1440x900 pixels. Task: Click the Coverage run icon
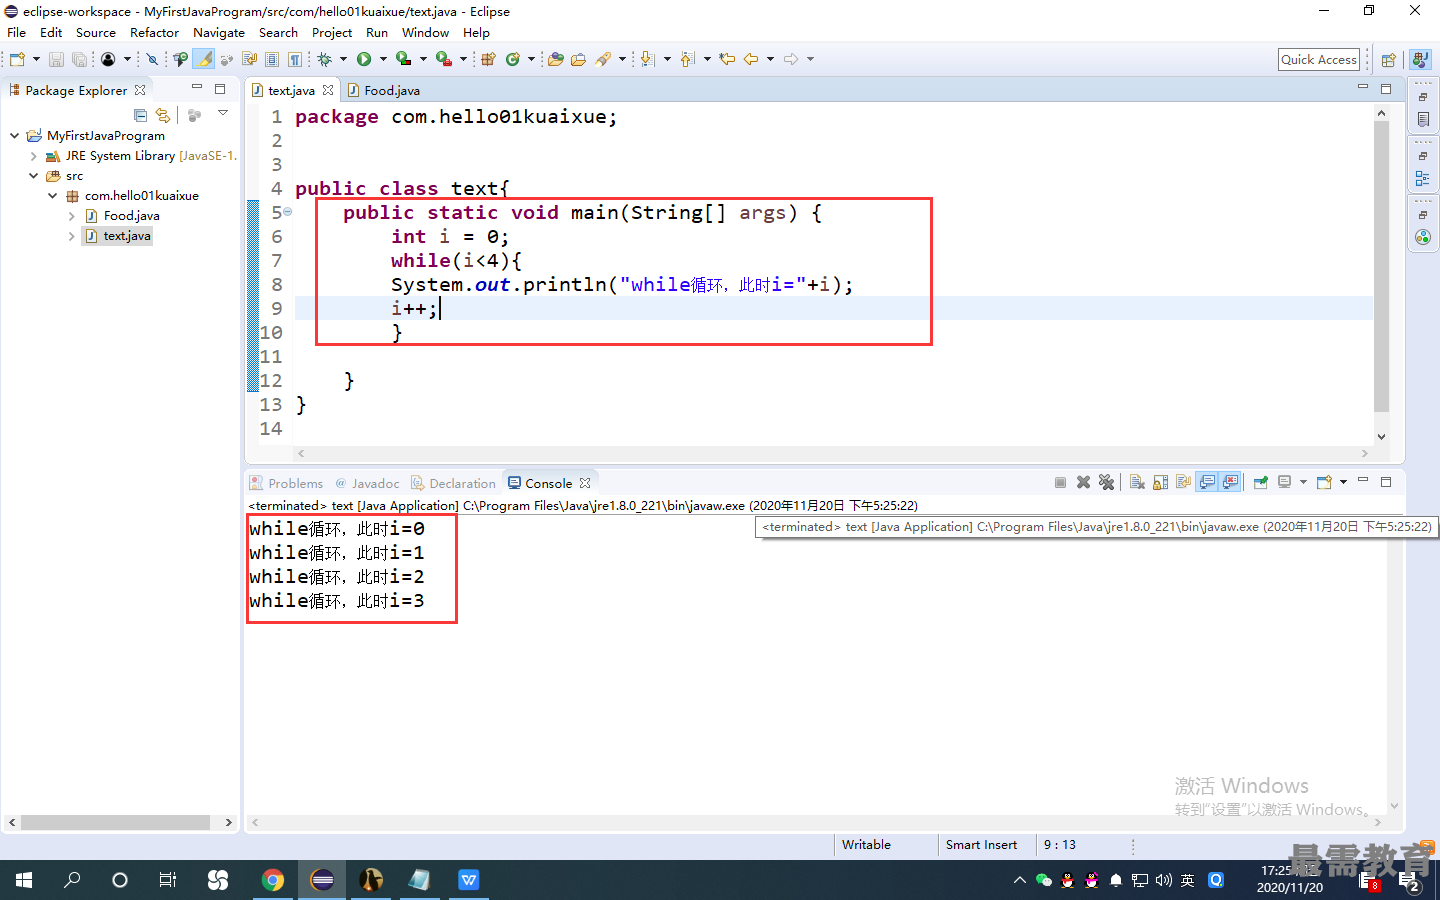pyautogui.click(x=403, y=59)
